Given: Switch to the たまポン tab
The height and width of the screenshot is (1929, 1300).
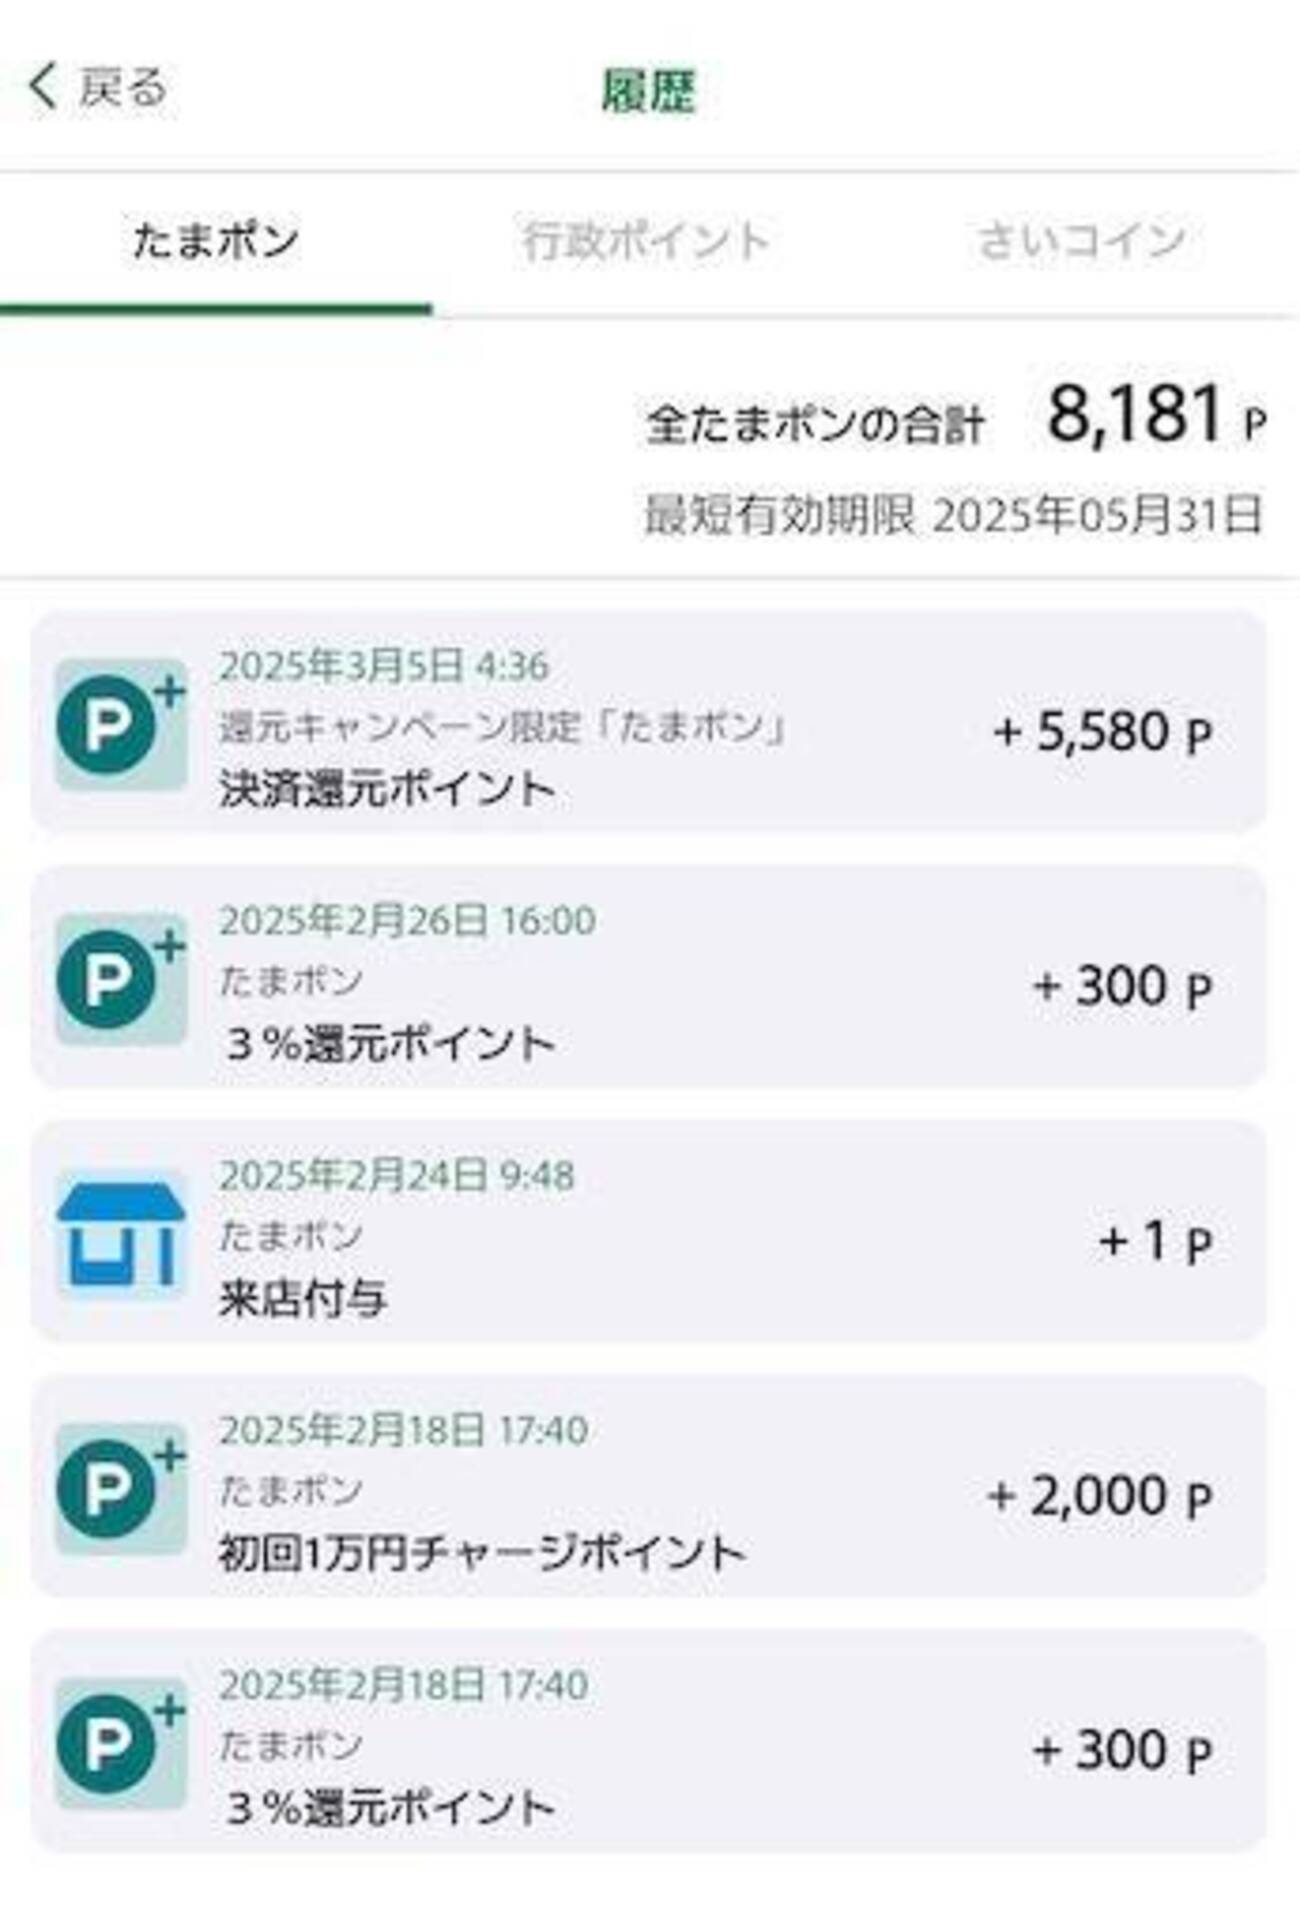Looking at the screenshot, I should tap(215, 242).
